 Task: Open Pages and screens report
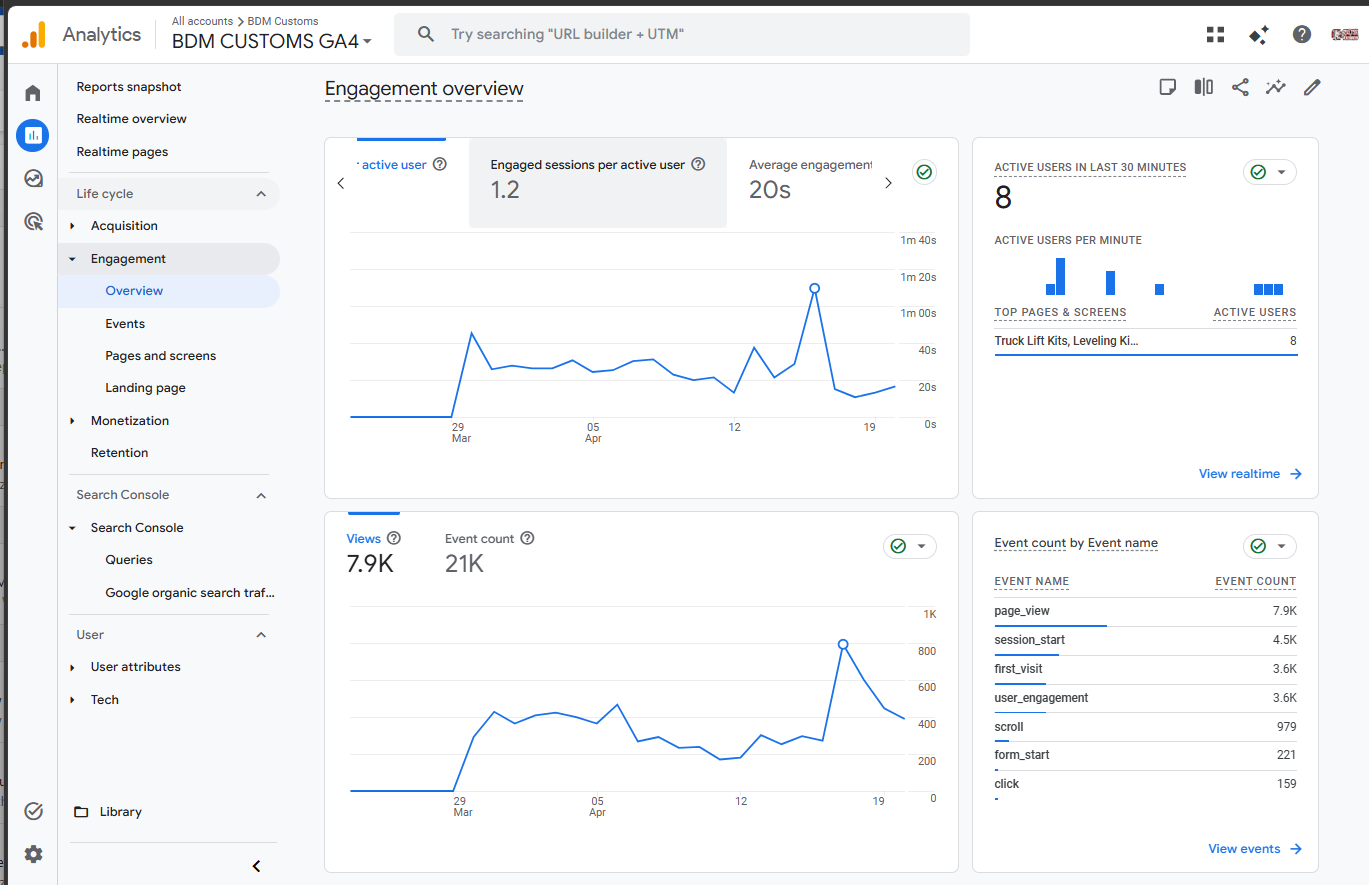(x=161, y=356)
